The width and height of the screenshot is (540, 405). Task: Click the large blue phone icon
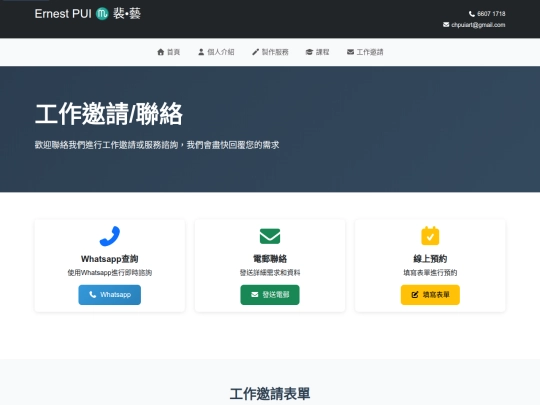(110, 236)
